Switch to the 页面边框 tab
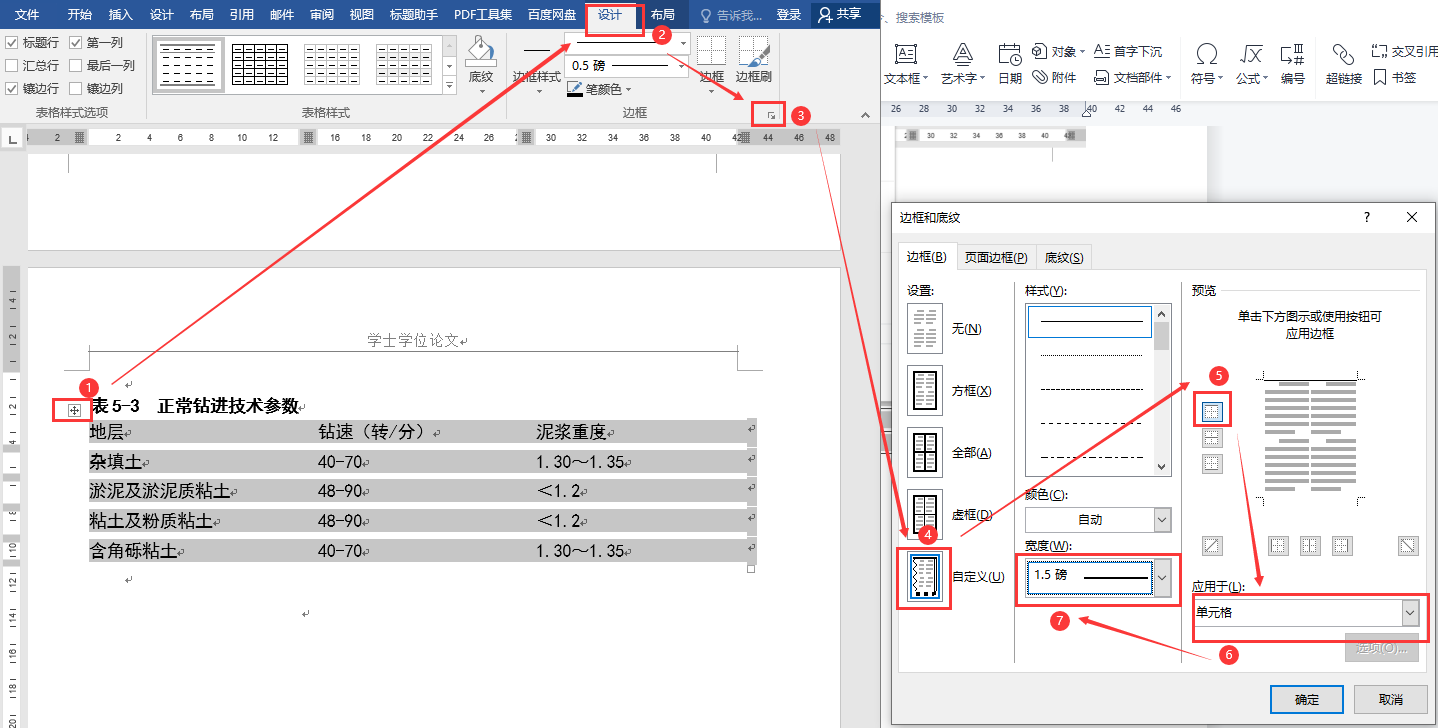Image resolution: width=1438 pixels, height=728 pixels. 995,258
